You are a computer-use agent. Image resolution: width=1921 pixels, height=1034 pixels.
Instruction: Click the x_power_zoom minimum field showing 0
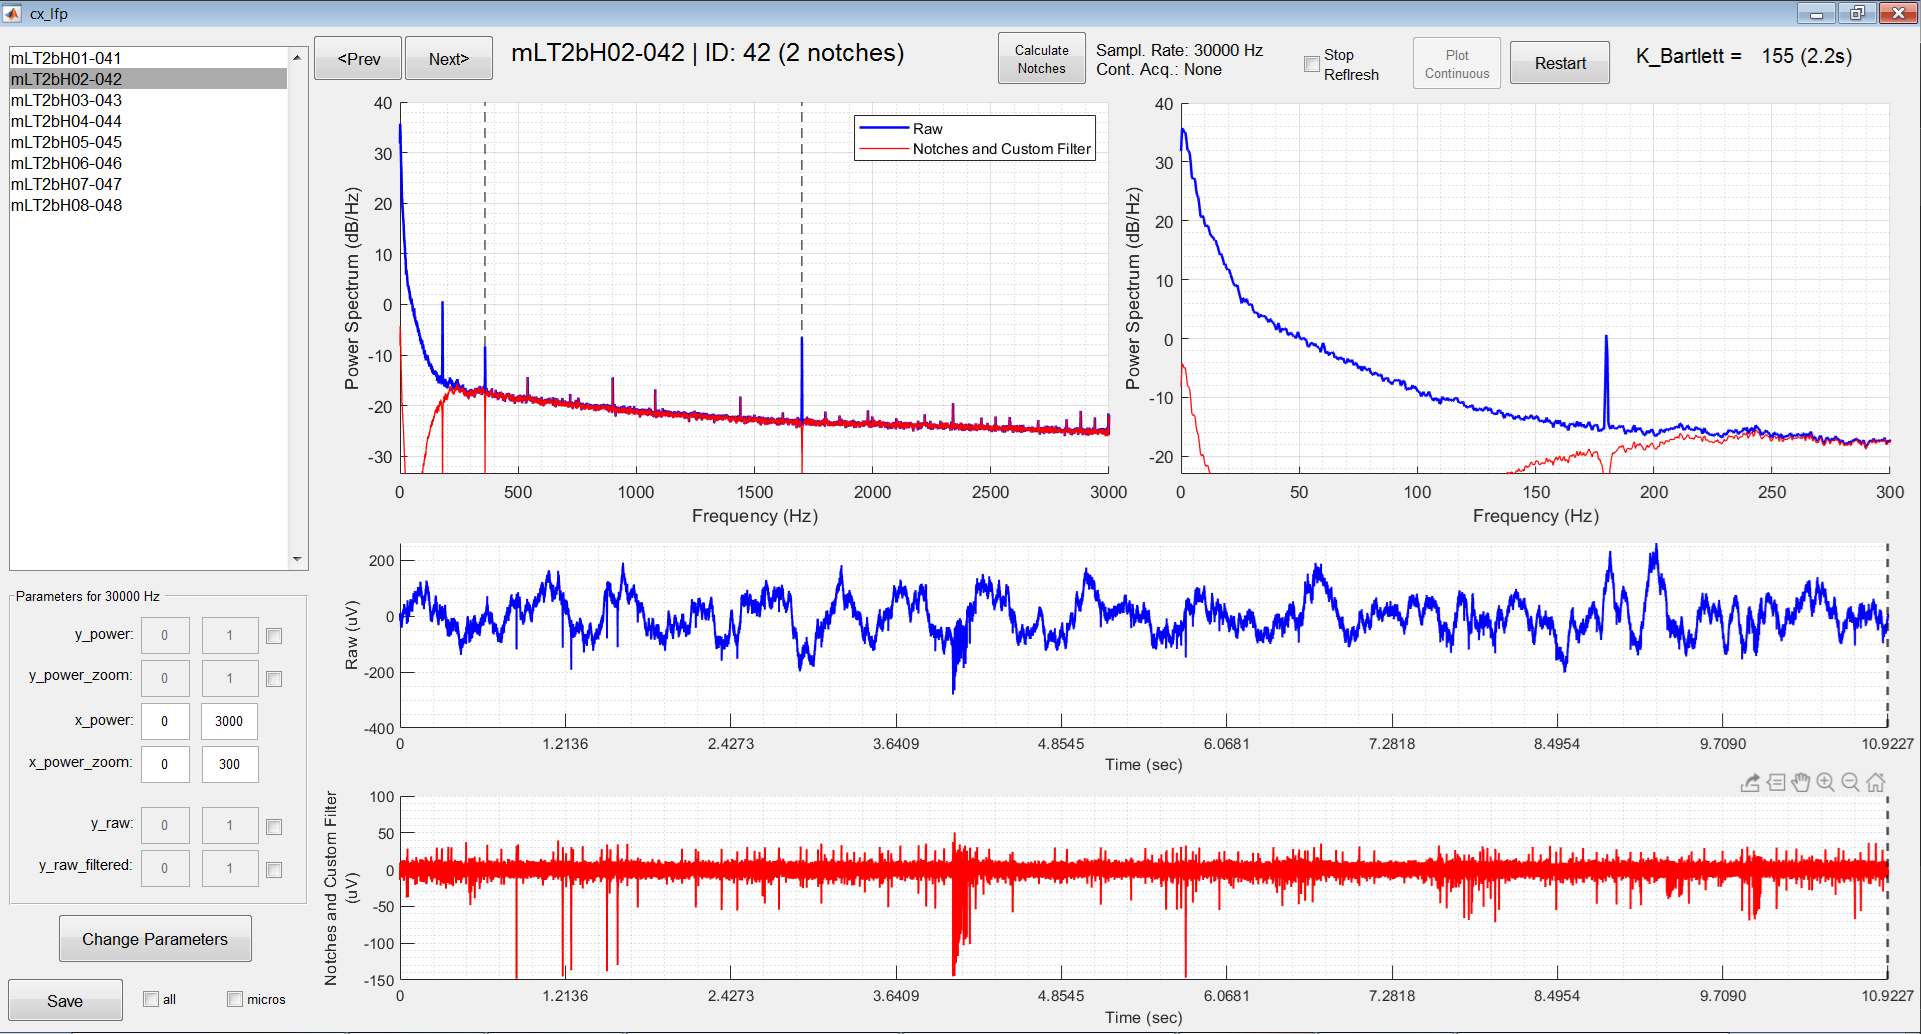tap(165, 764)
